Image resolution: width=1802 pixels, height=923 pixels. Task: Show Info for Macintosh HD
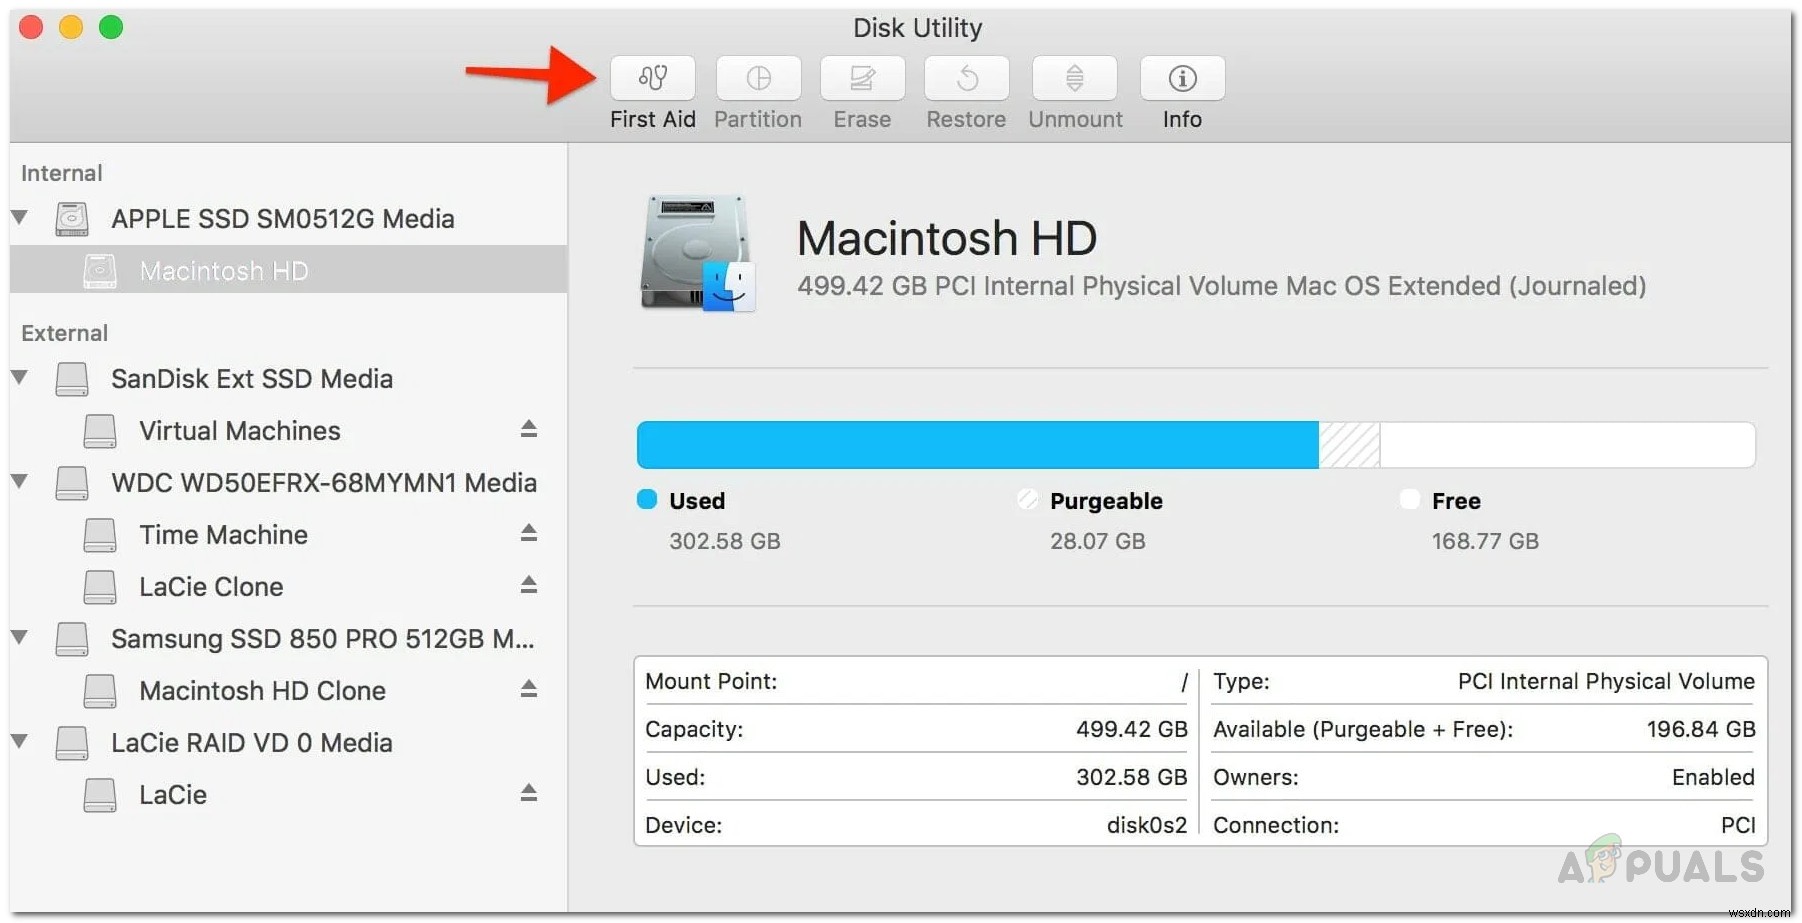pos(1181,90)
